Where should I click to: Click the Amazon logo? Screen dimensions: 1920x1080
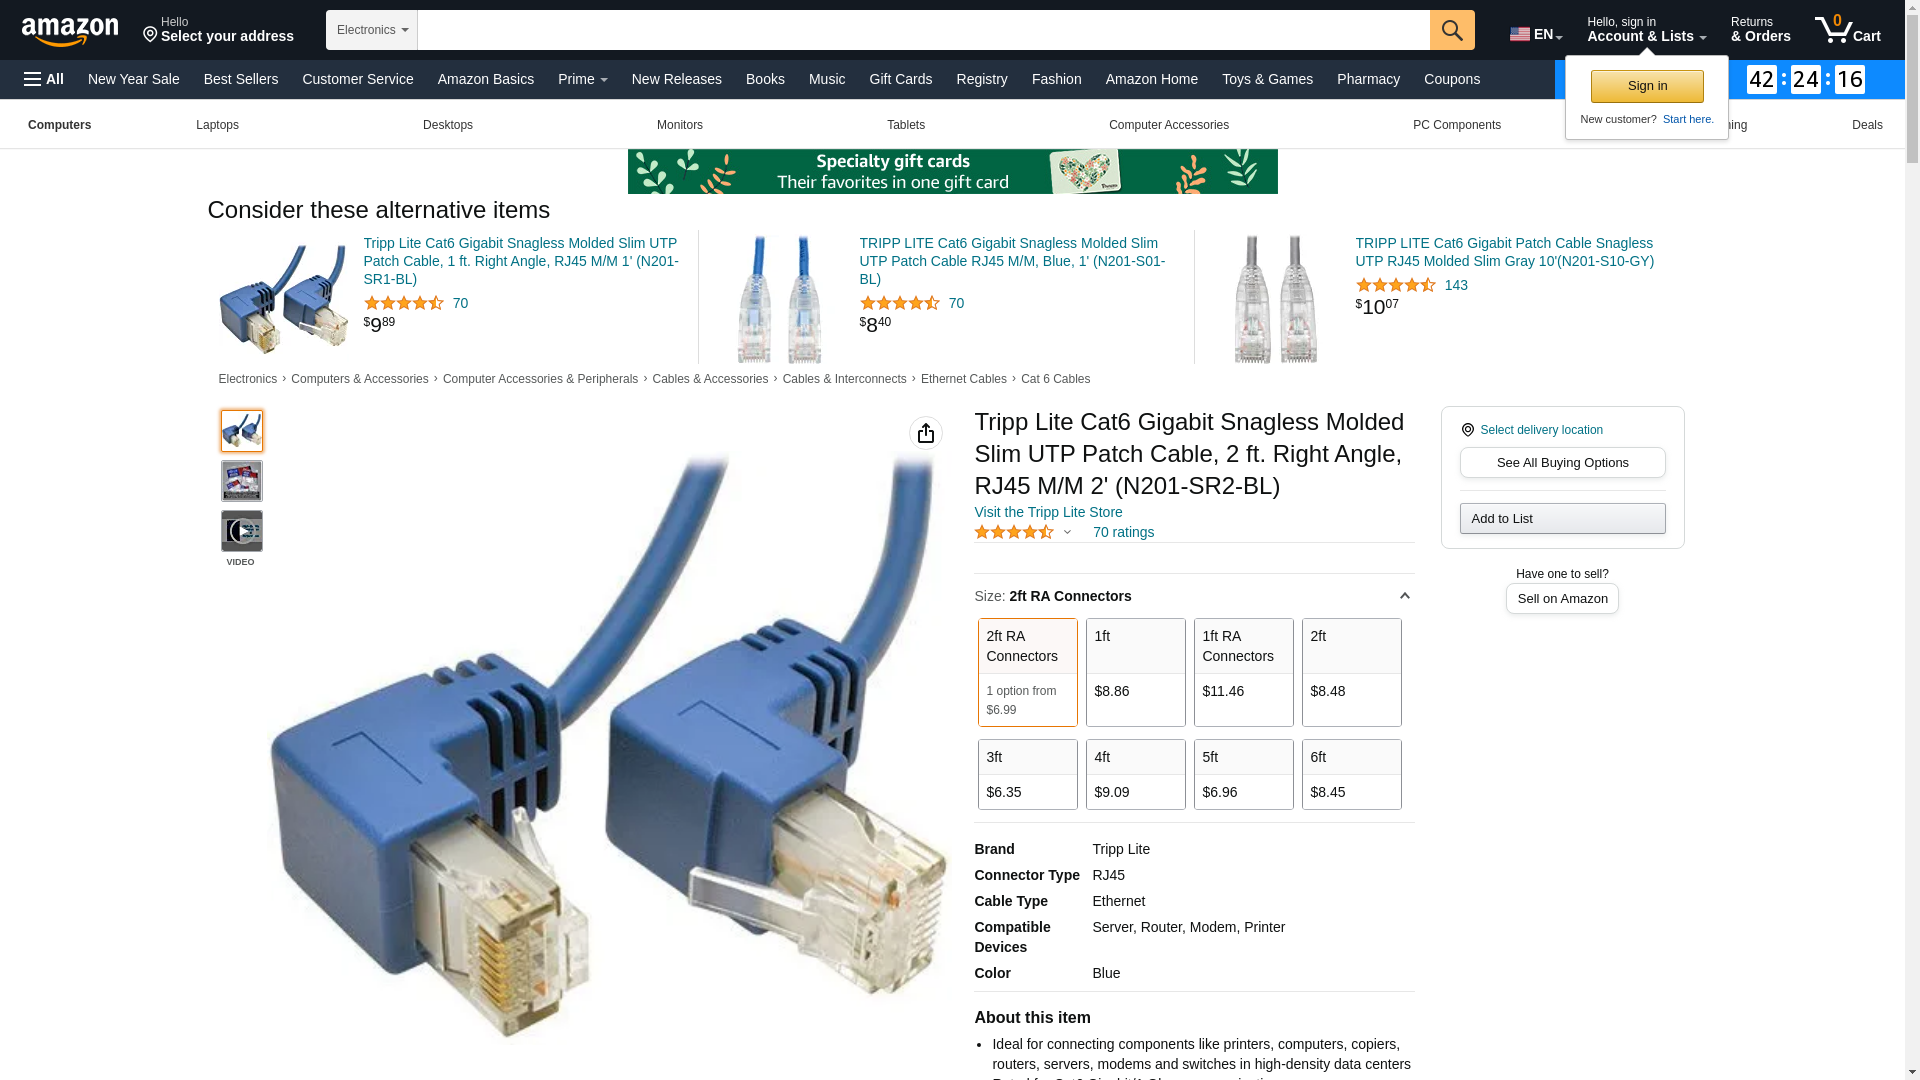(x=70, y=31)
